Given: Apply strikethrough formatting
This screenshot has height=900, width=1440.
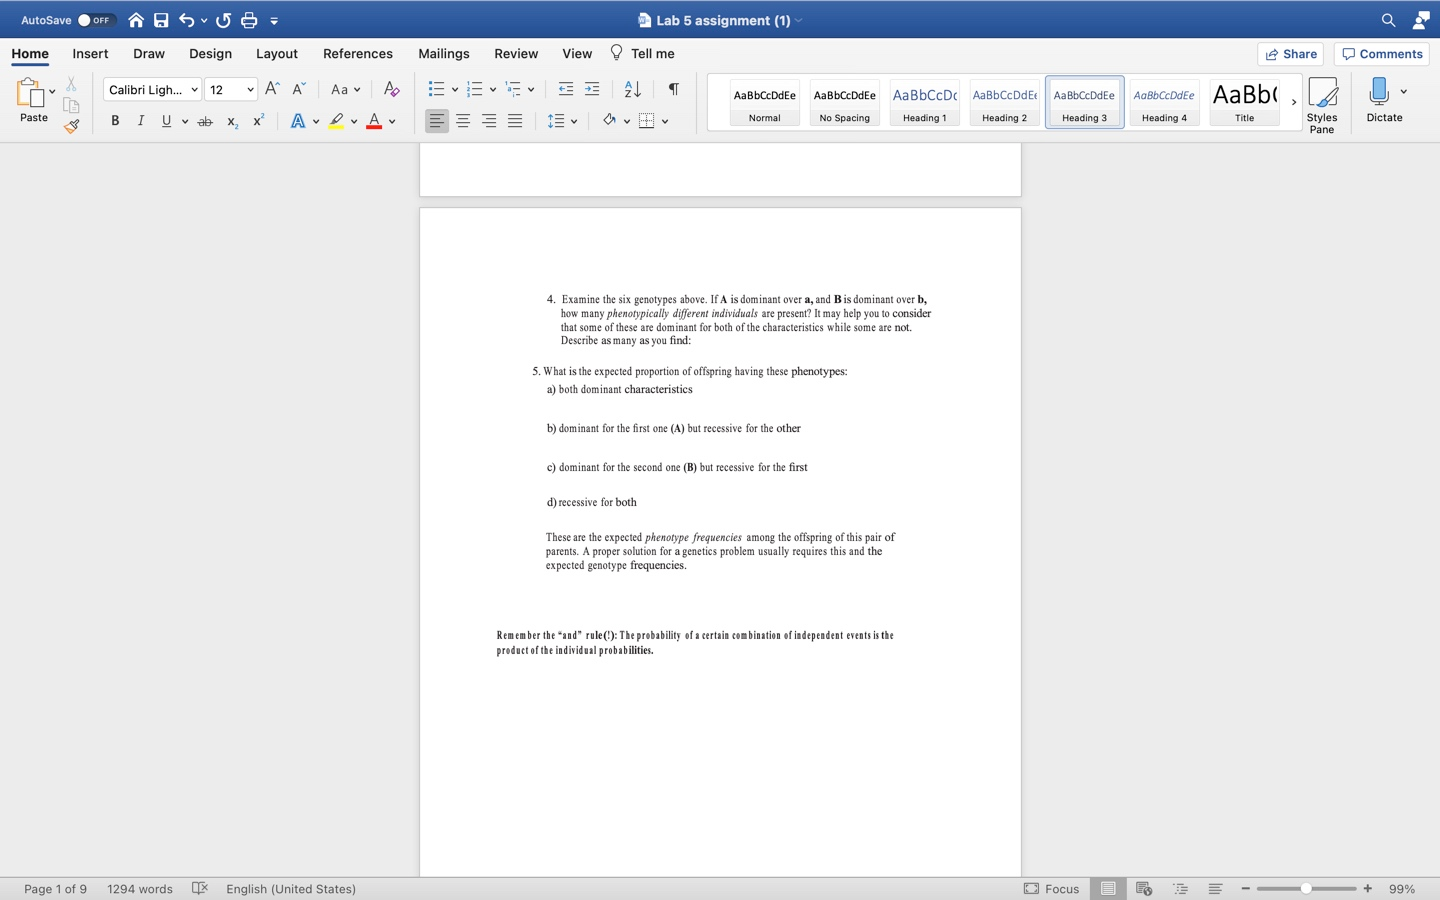Looking at the screenshot, I should (x=205, y=121).
